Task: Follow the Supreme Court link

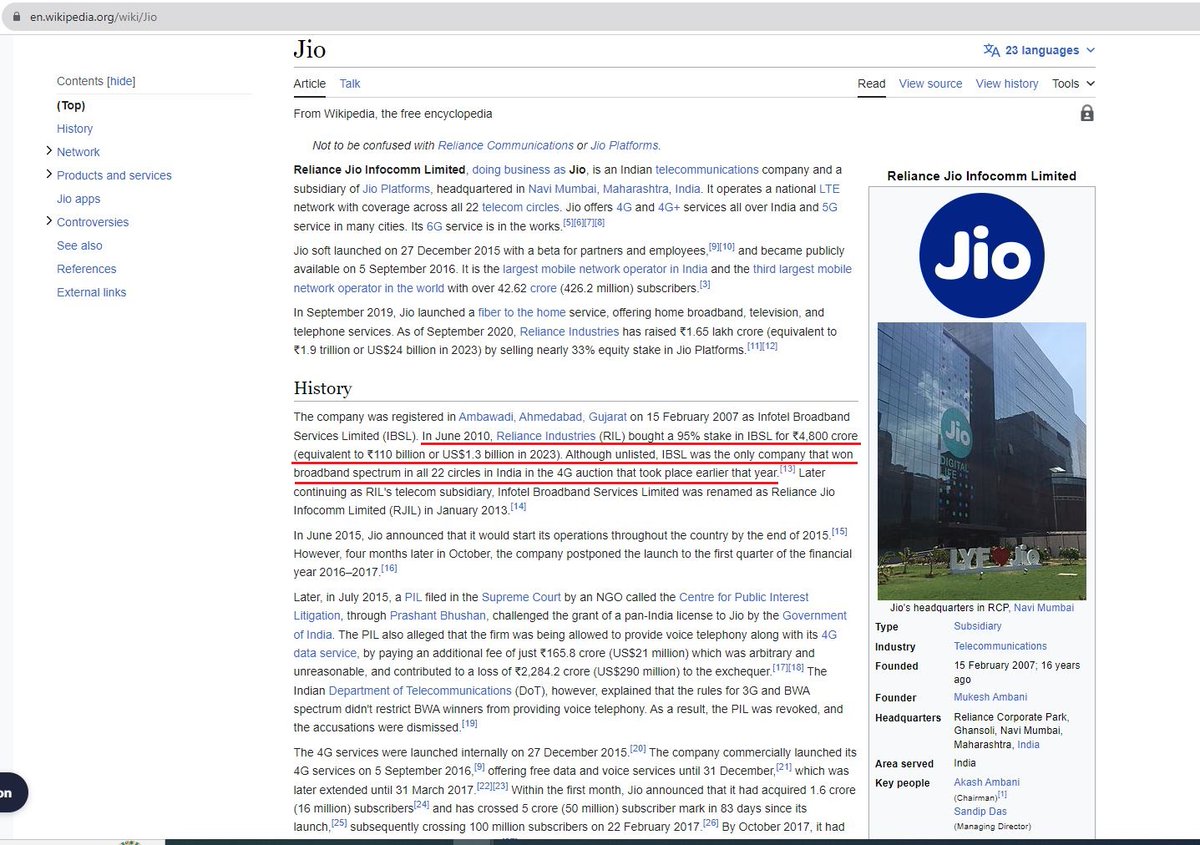Action: (x=521, y=598)
